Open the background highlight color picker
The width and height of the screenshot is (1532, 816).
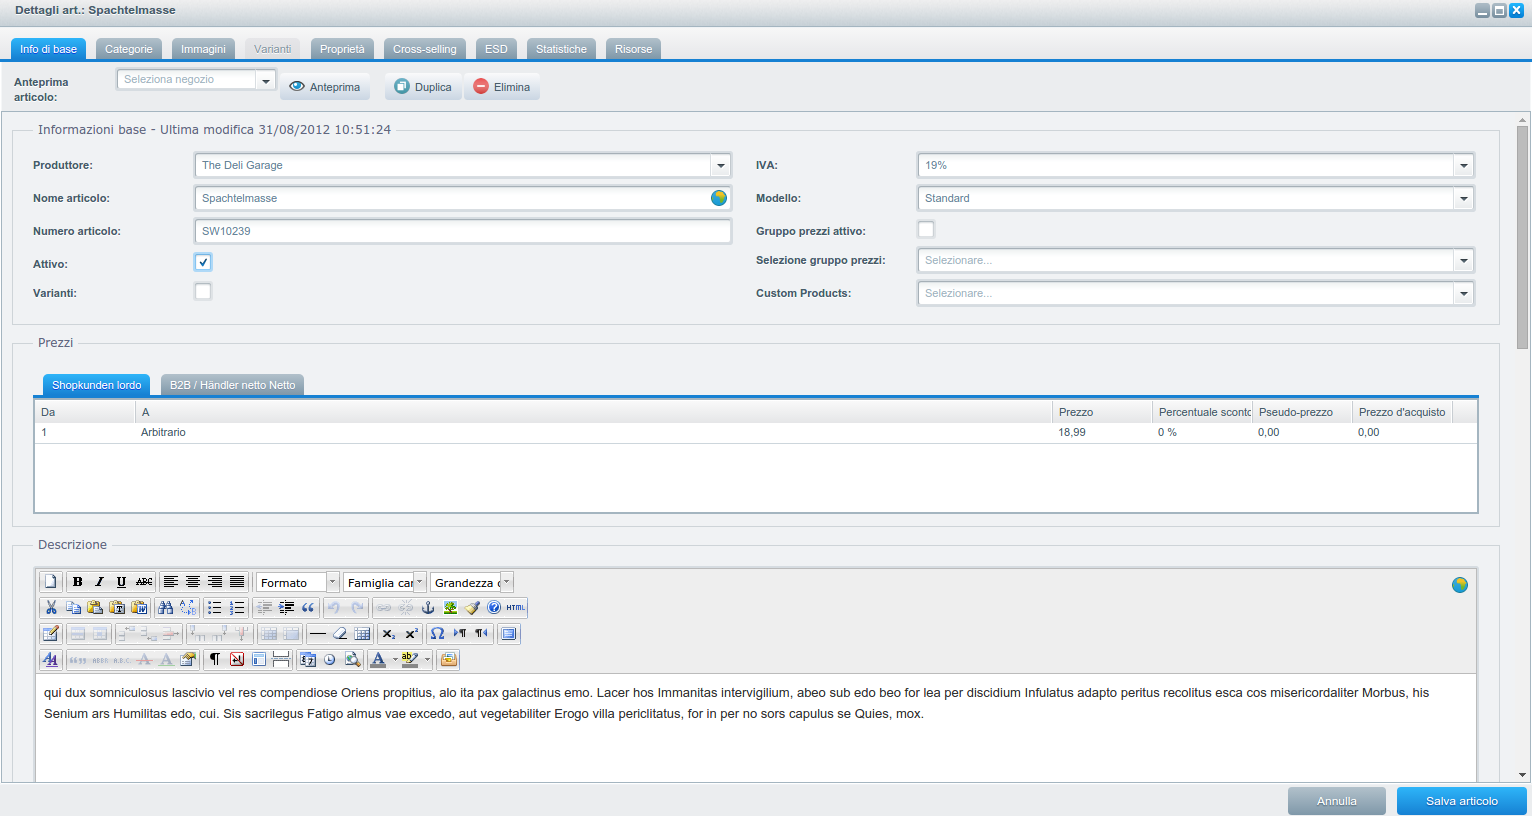coord(410,660)
